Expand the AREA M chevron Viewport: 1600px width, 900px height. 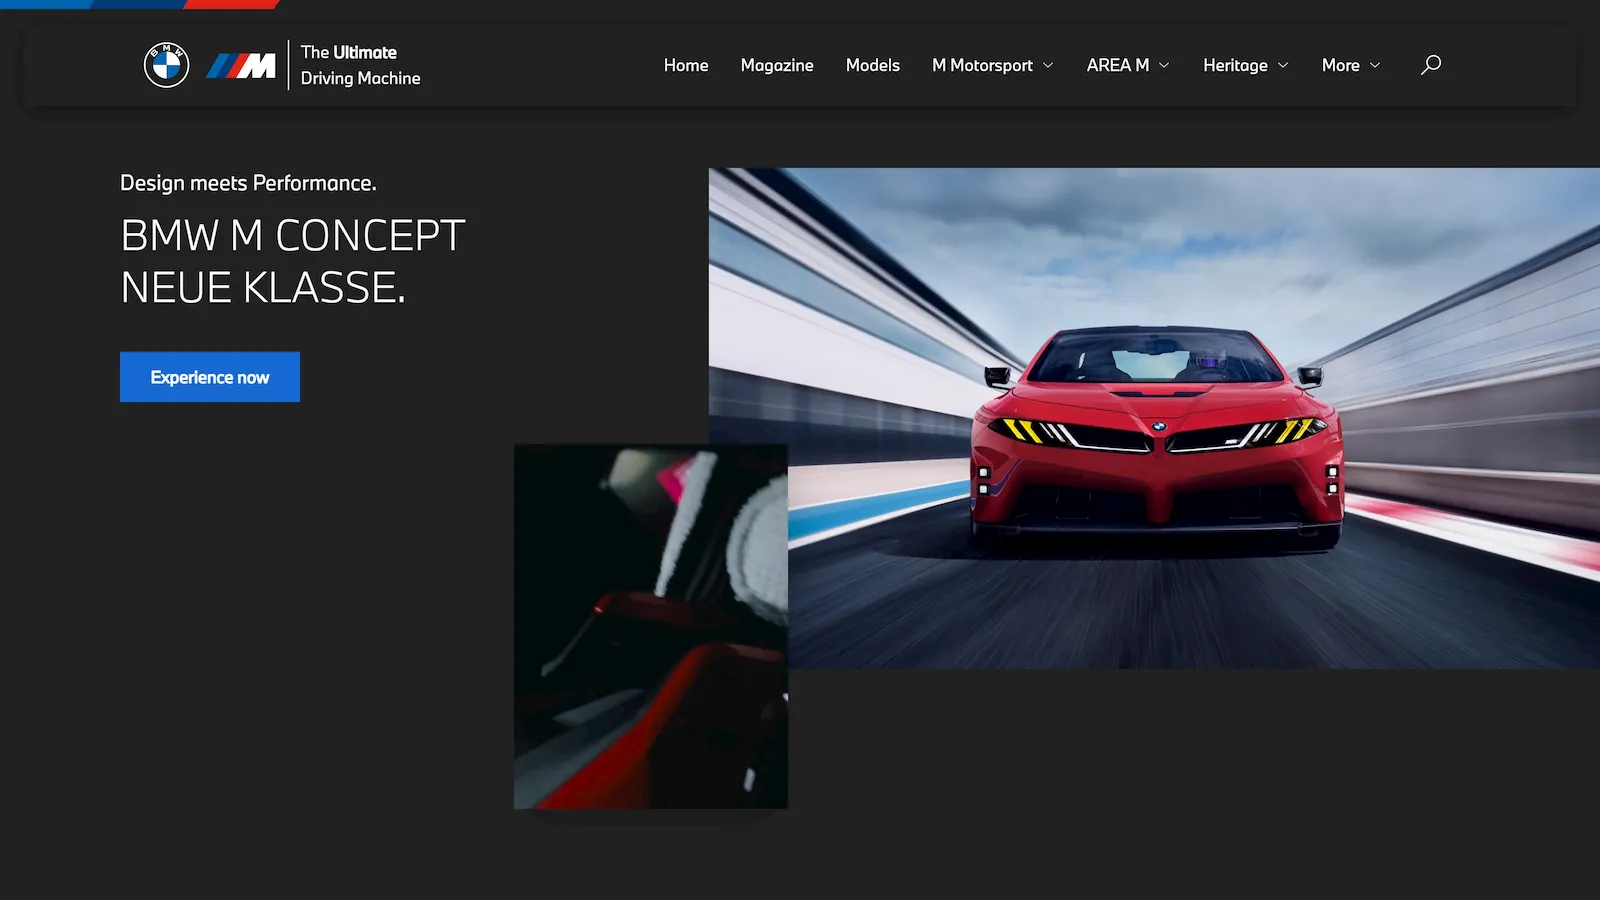coord(1164,65)
